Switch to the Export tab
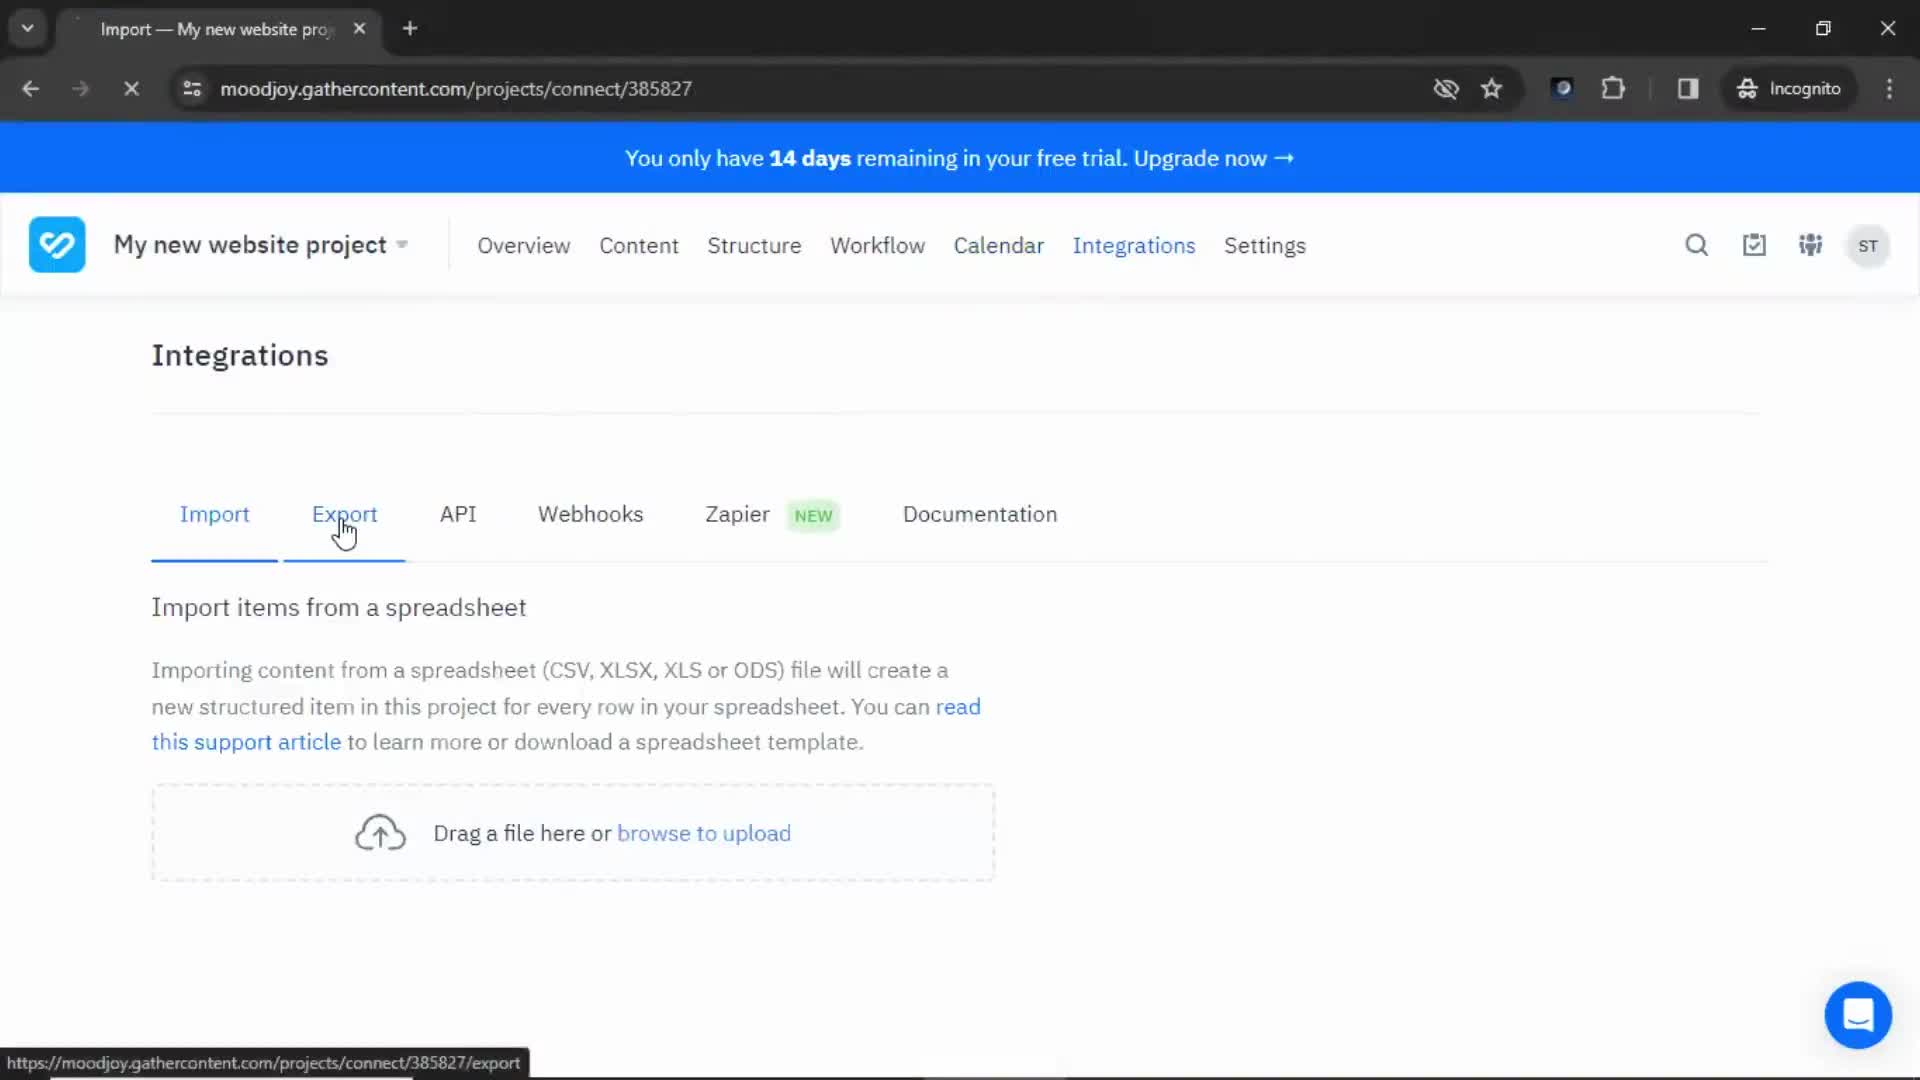 point(344,513)
